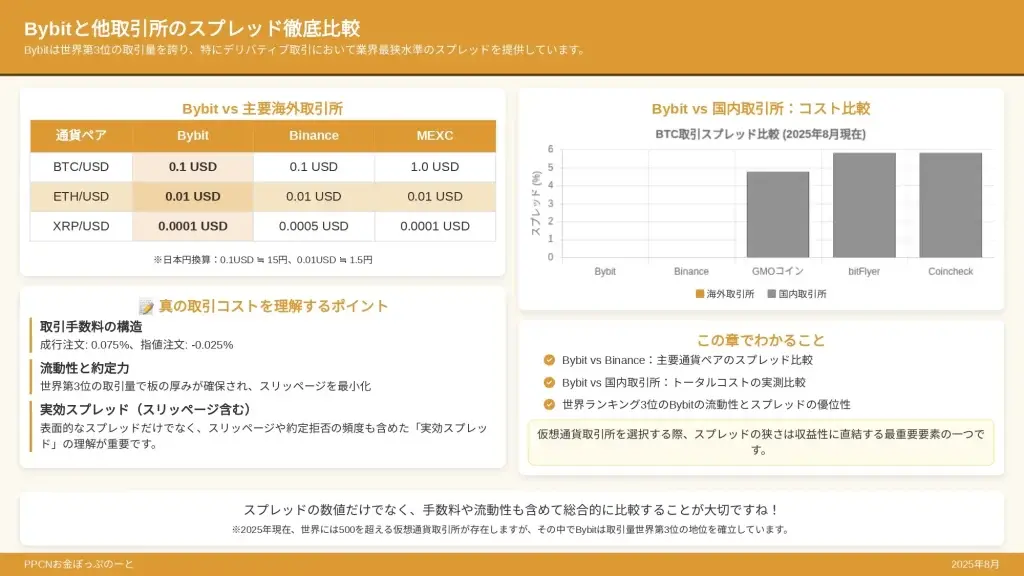
Task: Select the GMOコイン bar in the chart
Action: 777,214
